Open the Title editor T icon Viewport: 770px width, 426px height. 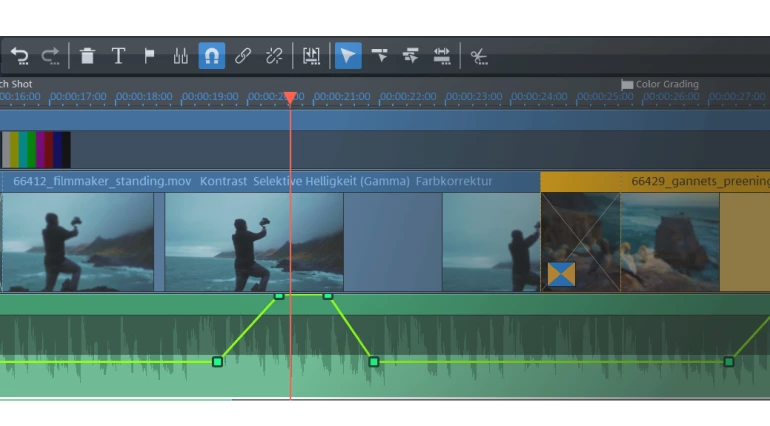click(118, 56)
